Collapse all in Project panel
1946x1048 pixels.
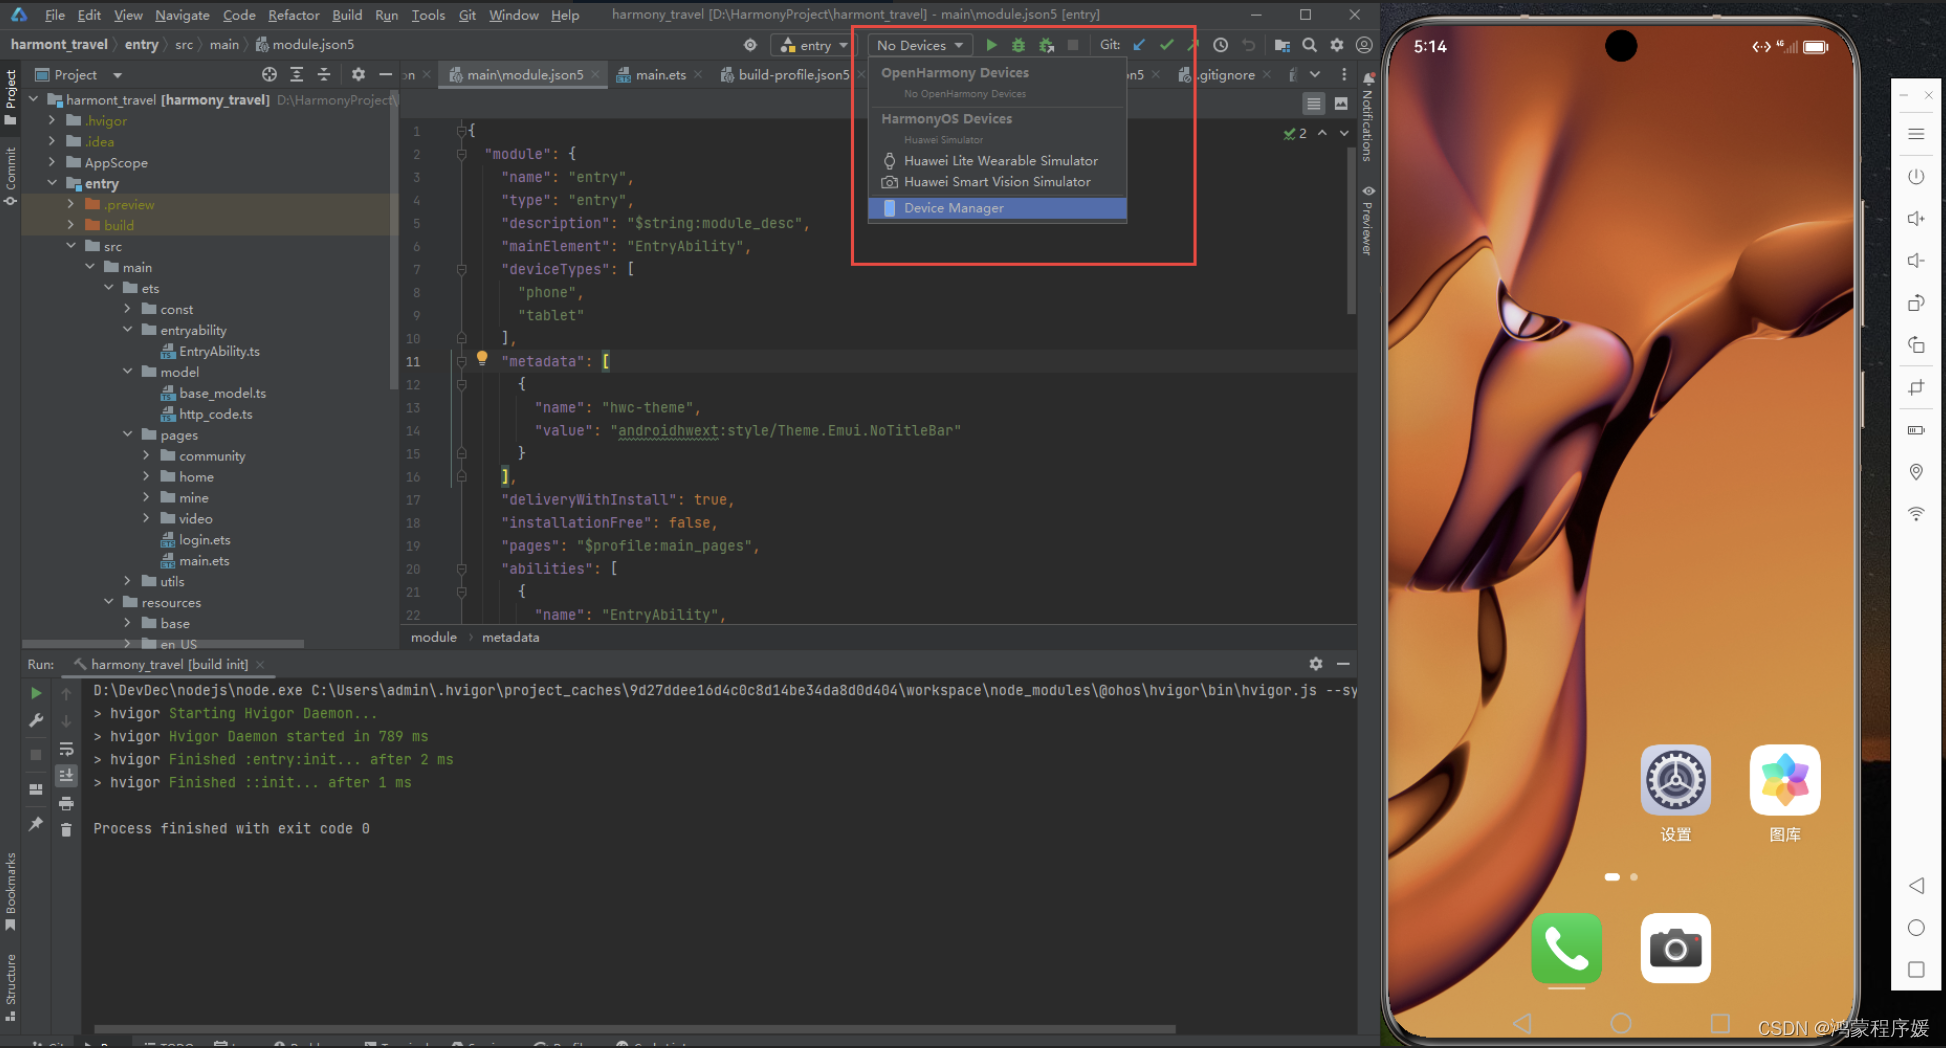[x=324, y=75]
